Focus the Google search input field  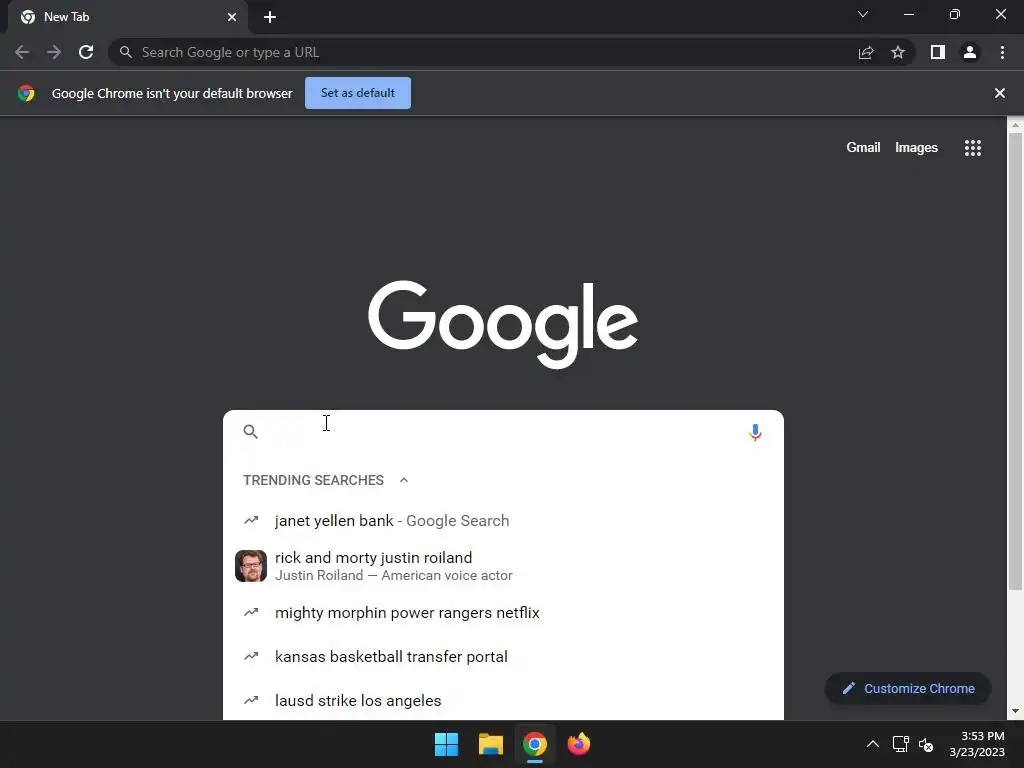click(503, 431)
